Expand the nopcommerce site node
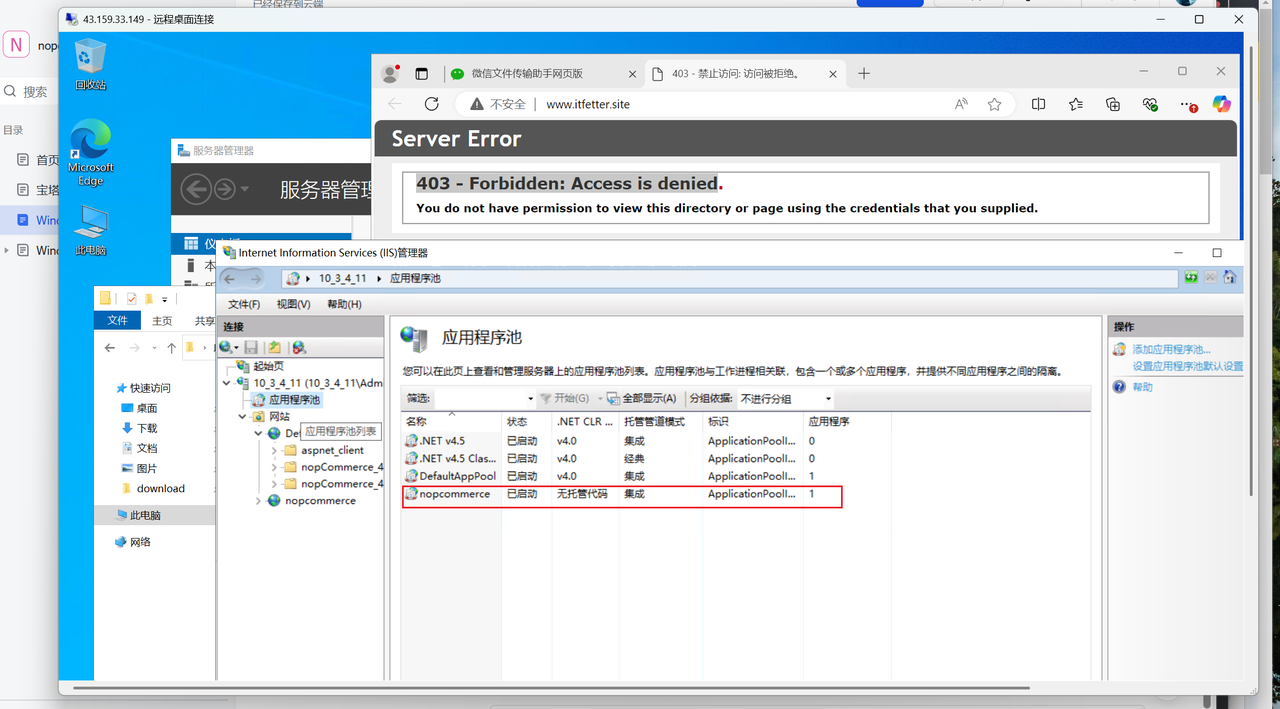Screen dimensions: 1280x709 click(x=259, y=501)
